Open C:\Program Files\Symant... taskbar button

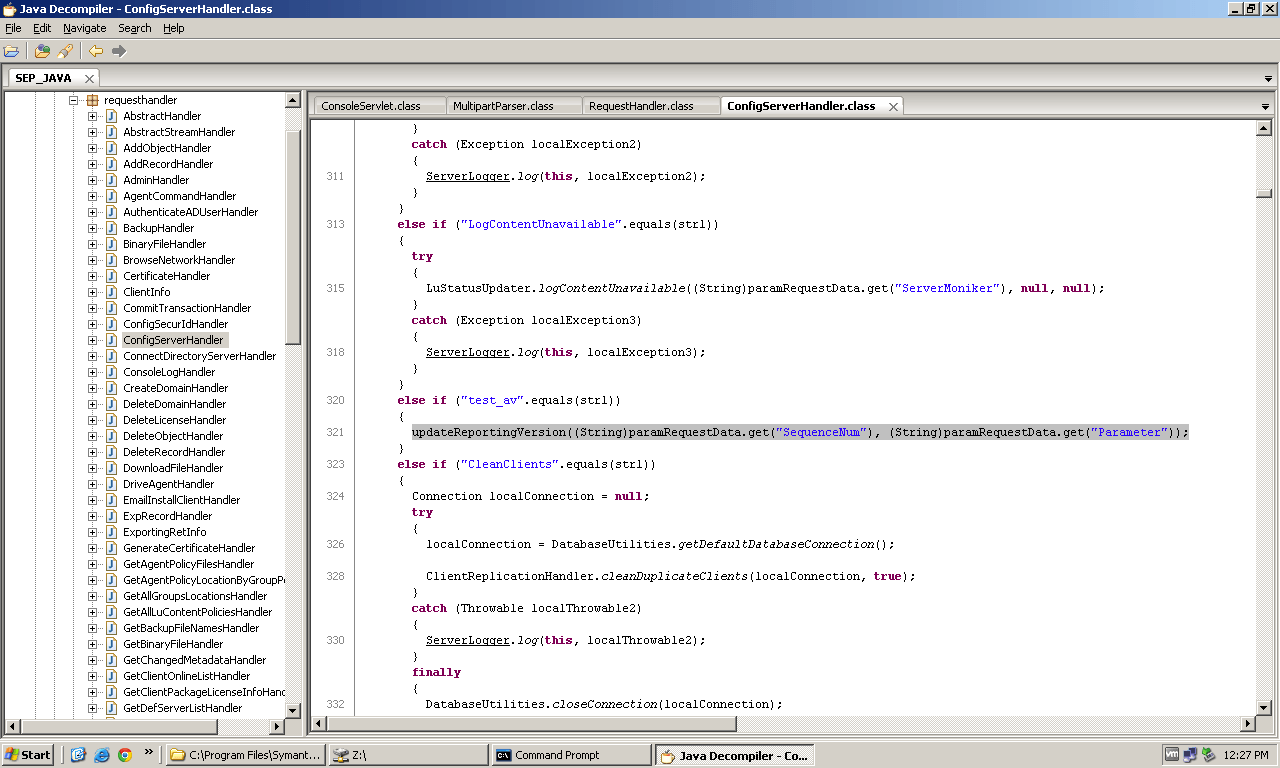click(x=246, y=755)
